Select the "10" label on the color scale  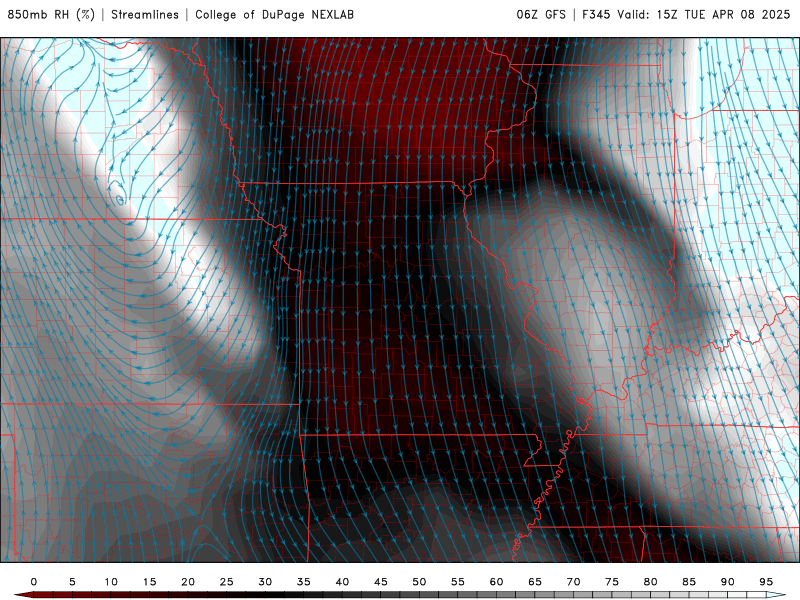[111, 582]
